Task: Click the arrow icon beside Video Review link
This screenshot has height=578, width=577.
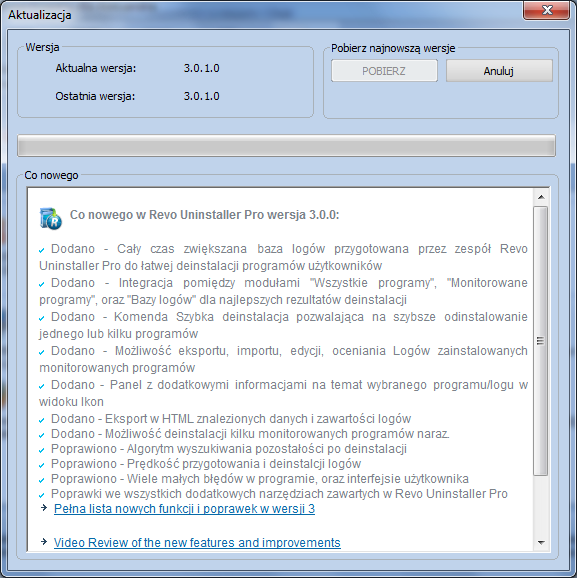Action: point(44,542)
